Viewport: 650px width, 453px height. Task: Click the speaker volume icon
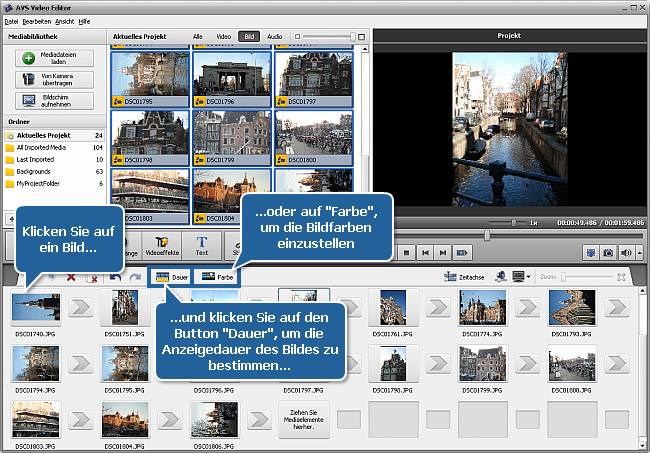[x=627, y=253]
